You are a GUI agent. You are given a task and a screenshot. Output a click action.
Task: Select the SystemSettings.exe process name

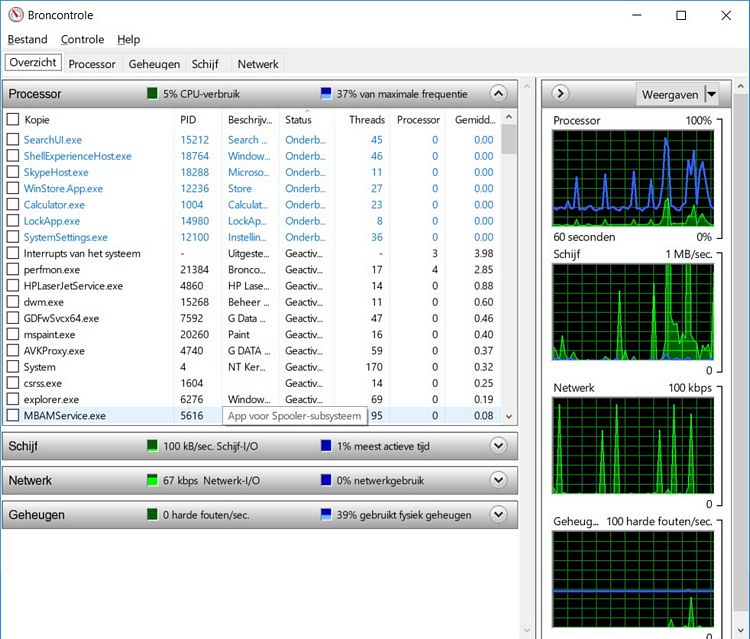click(66, 237)
